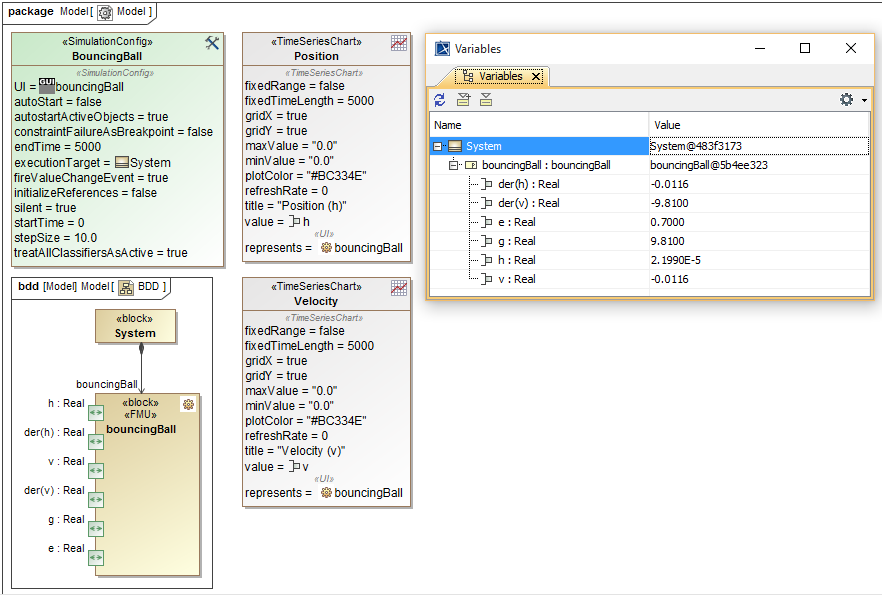Click the e : Real port square
Viewport: 882px width, 595px height.
tap(96, 557)
